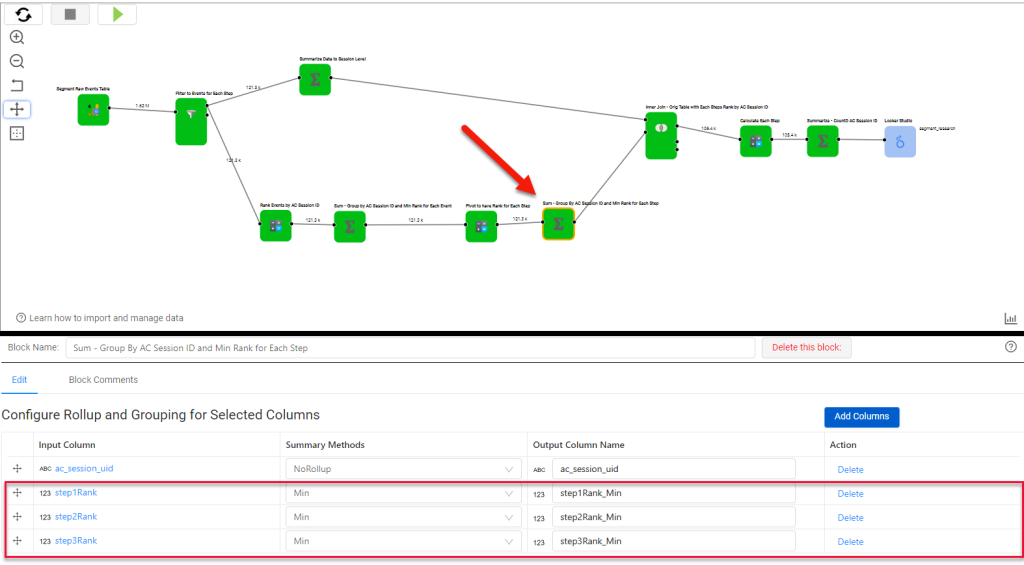
Task: Click the Output Column Name header
Action: click(x=579, y=445)
